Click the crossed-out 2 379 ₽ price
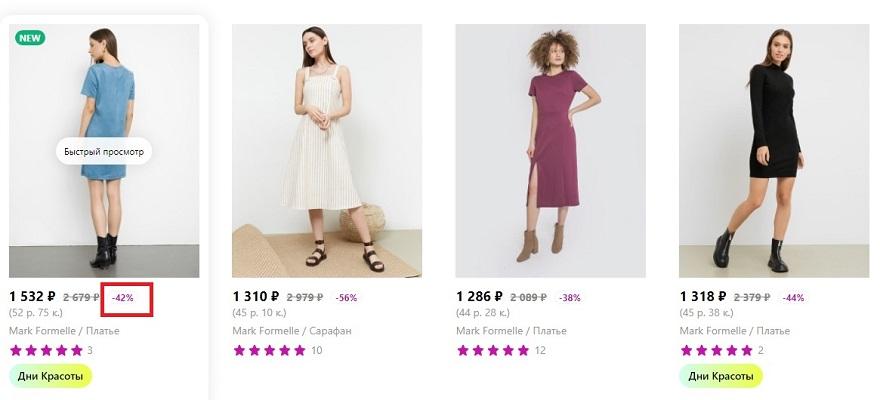This screenshot has width=880, height=400. [x=752, y=298]
